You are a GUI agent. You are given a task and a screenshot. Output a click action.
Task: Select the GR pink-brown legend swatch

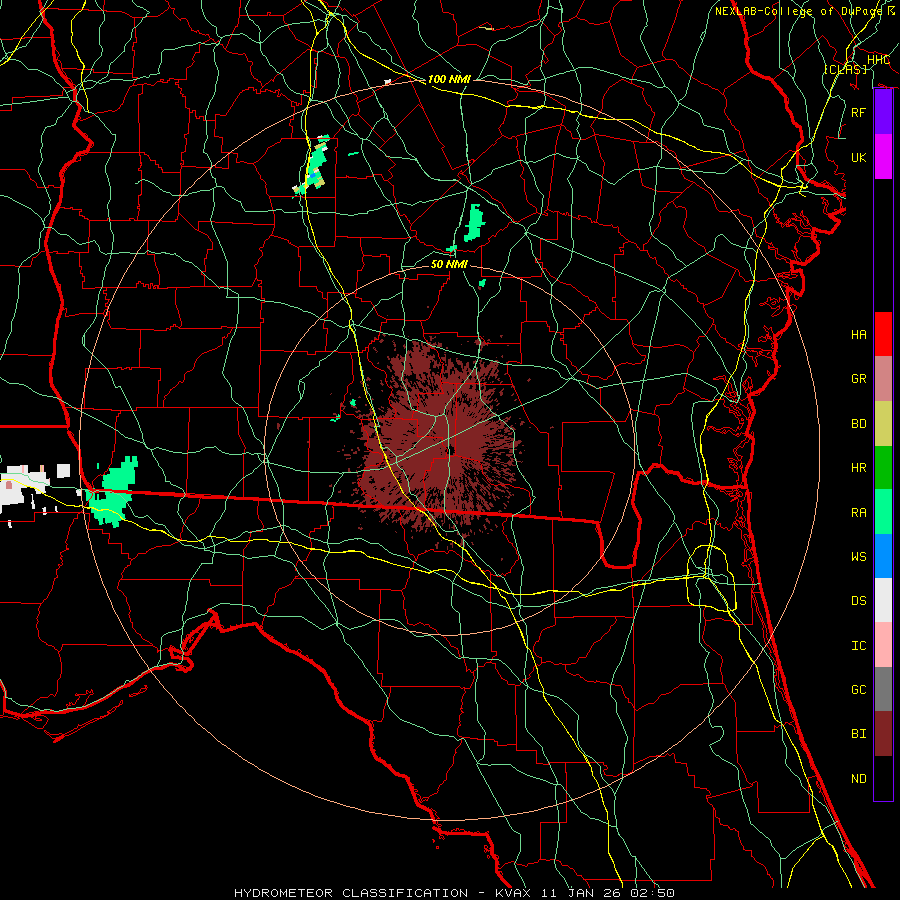(883, 379)
